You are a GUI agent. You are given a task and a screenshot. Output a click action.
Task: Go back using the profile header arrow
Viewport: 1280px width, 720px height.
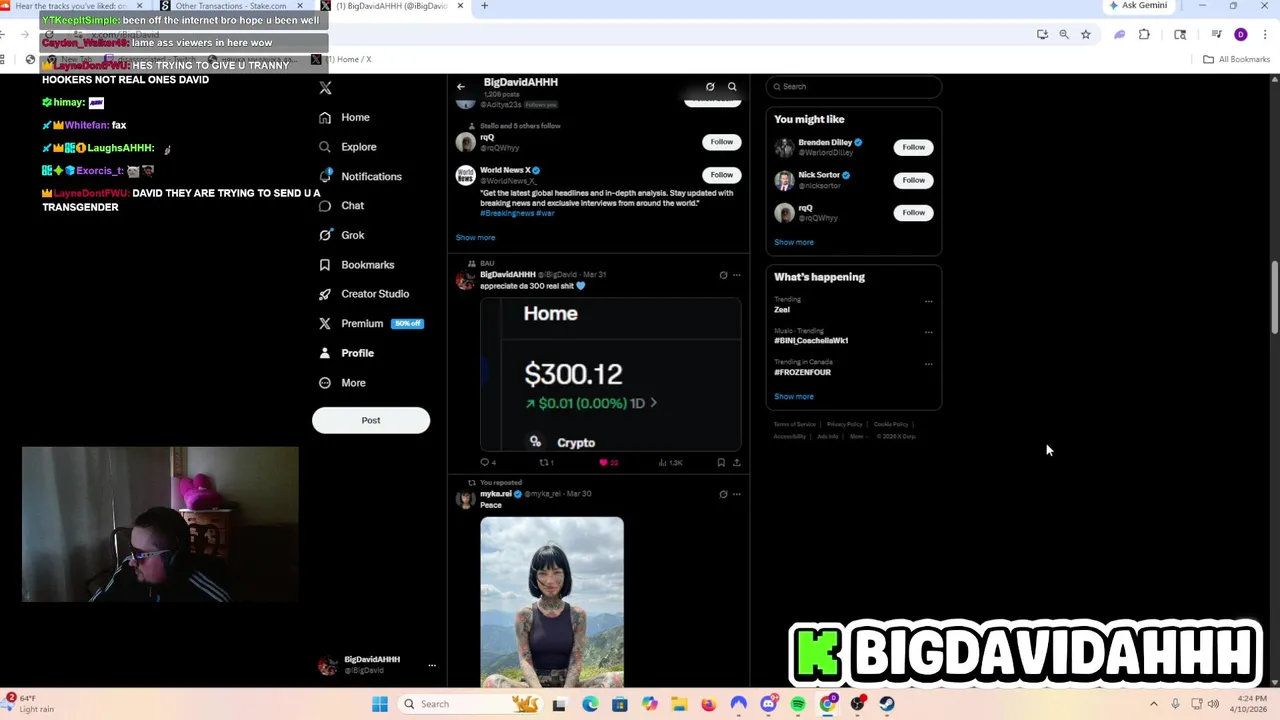[x=461, y=87]
